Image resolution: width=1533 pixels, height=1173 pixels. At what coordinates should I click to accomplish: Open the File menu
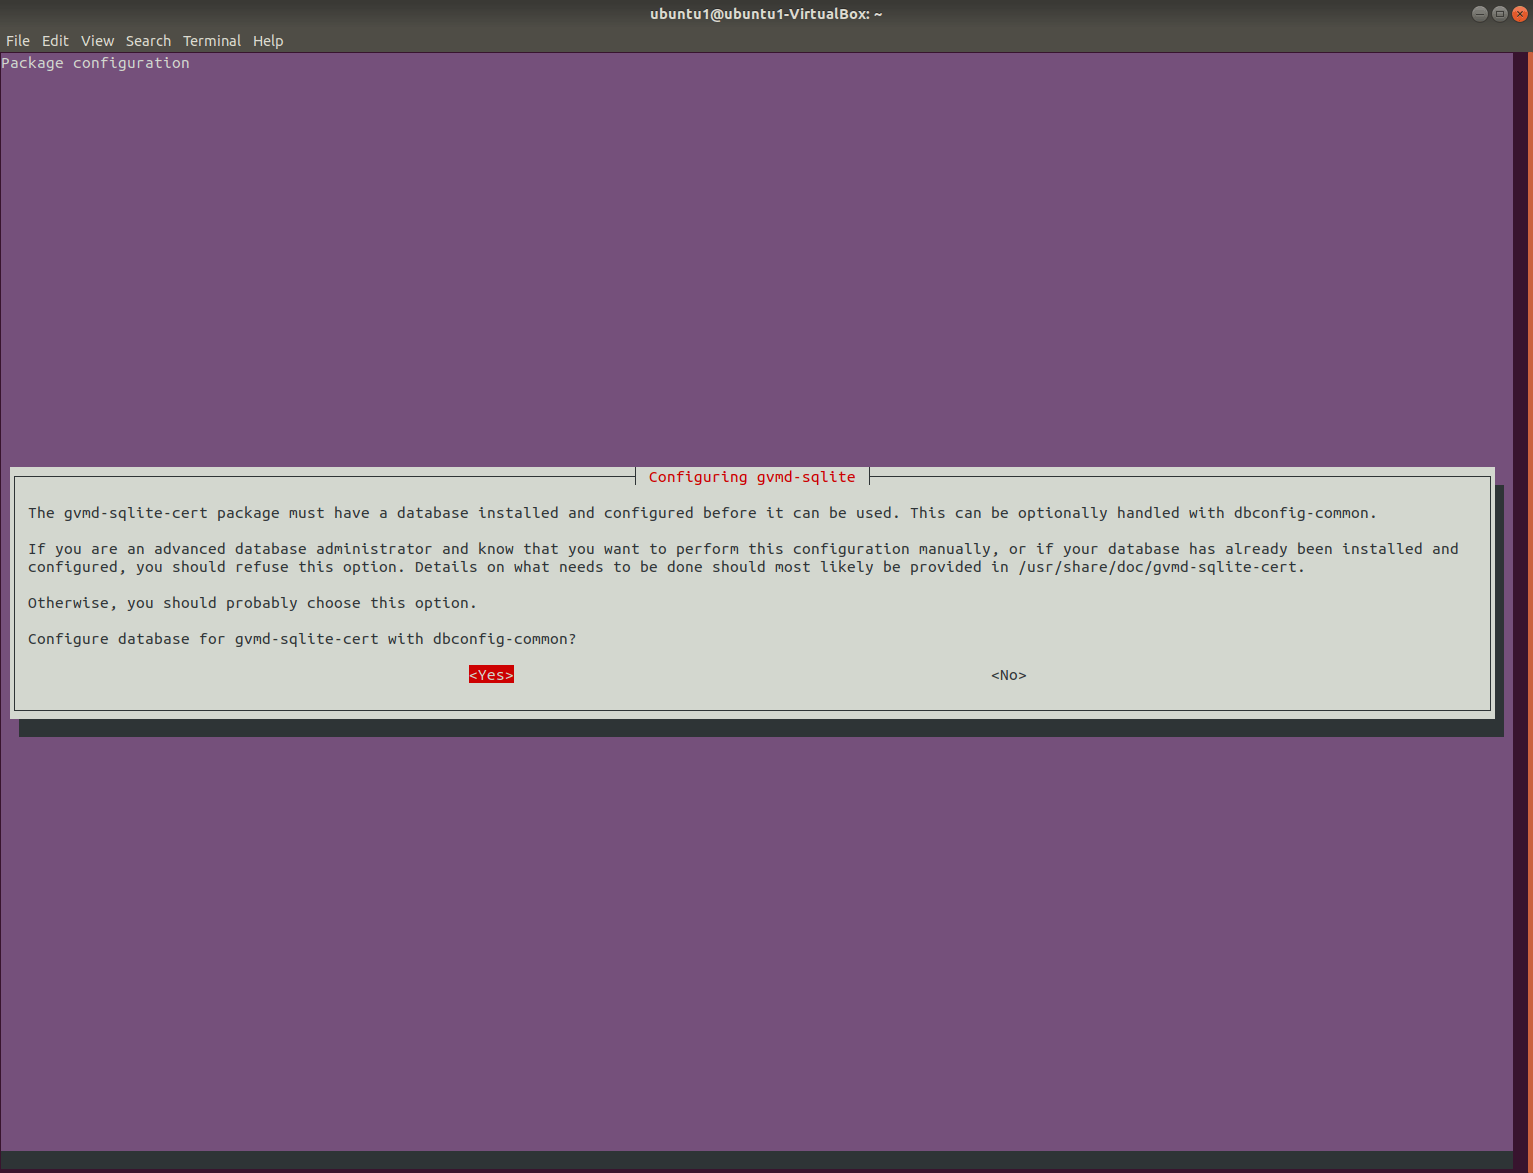pyautogui.click(x=17, y=41)
